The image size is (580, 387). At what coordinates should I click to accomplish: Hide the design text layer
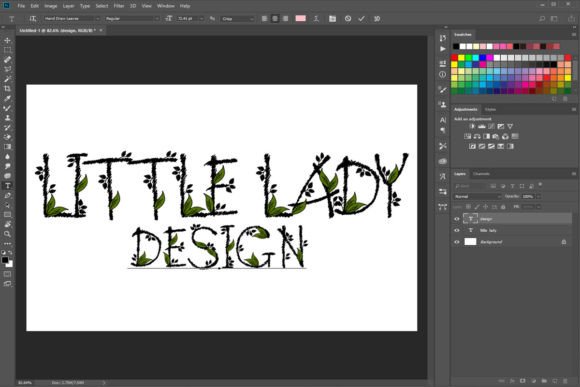click(457, 219)
